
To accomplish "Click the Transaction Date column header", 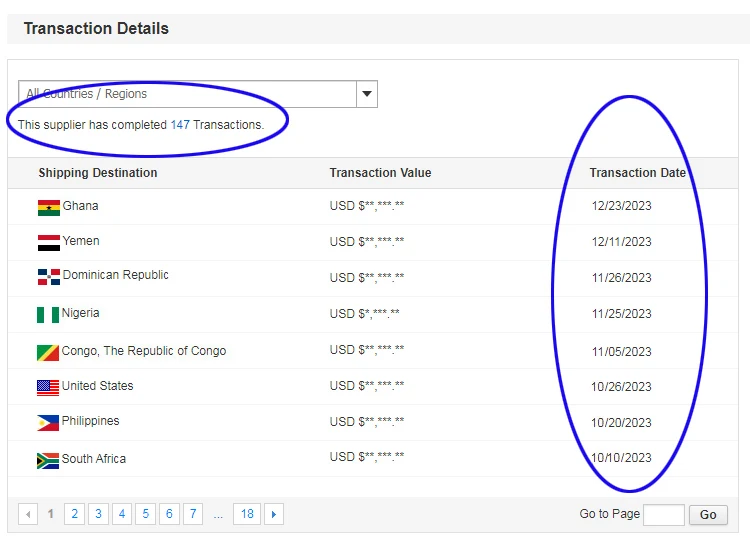I will (x=638, y=173).
